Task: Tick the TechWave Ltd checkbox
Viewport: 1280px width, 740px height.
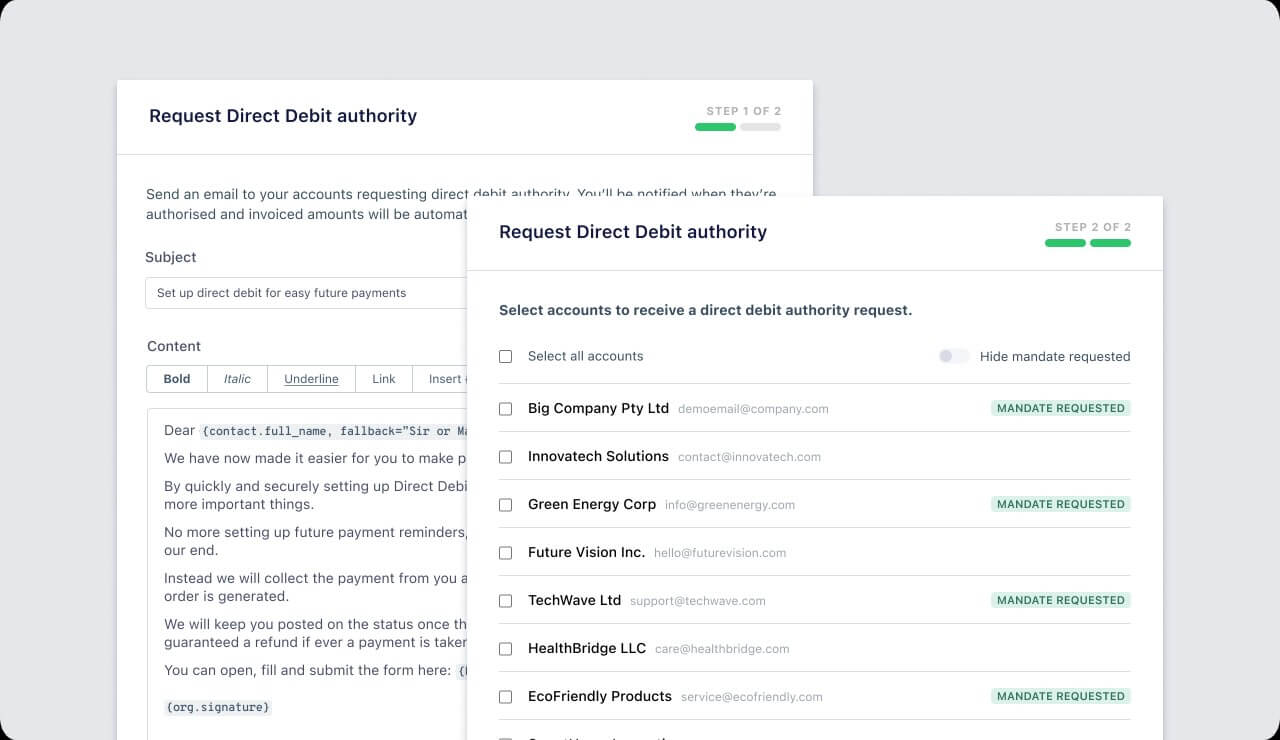Action: 505,600
